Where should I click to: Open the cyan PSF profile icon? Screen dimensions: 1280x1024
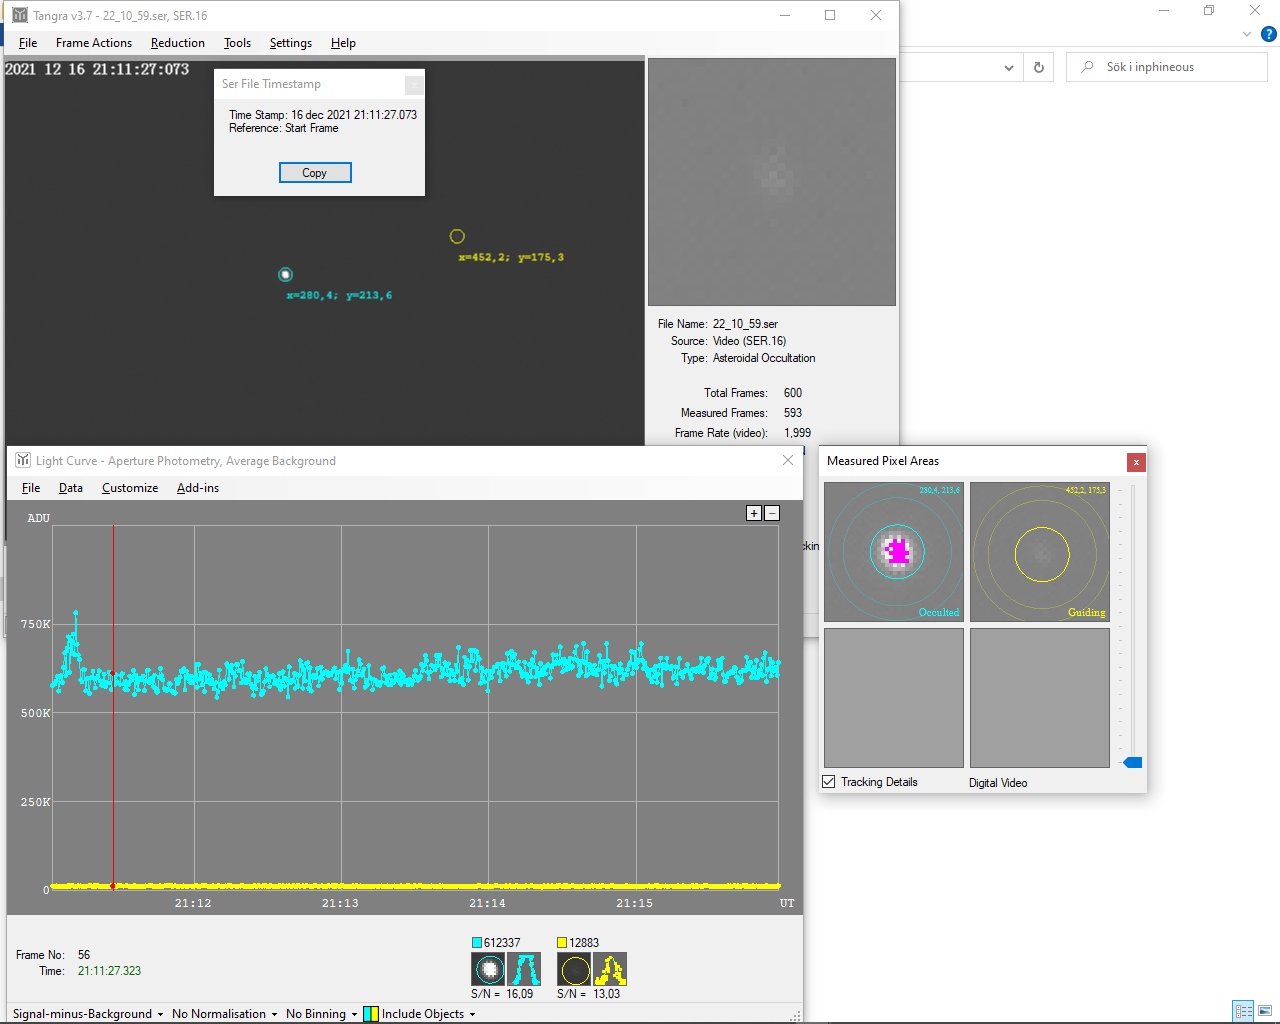click(524, 969)
